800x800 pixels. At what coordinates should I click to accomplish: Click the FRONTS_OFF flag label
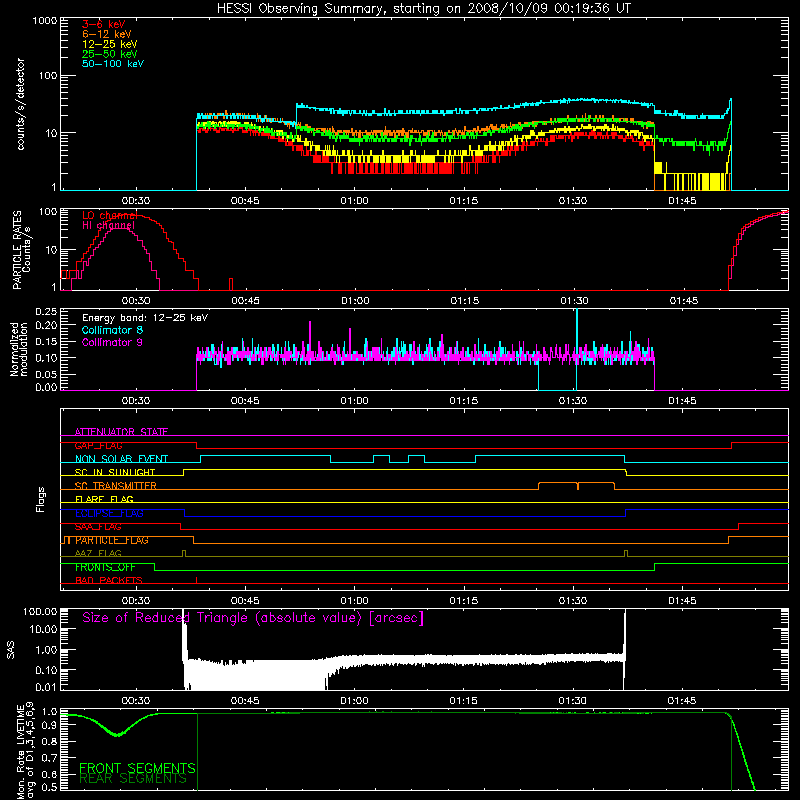tap(105, 567)
